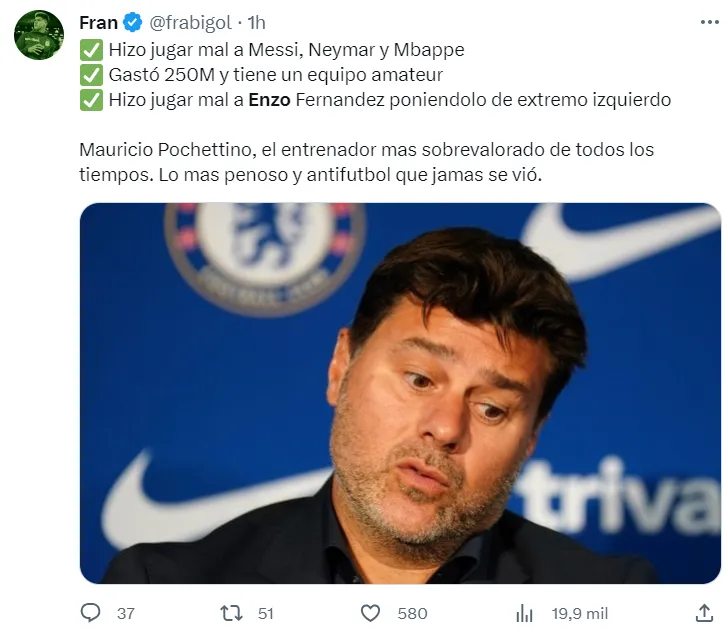Click the 1h timestamp
The image size is (725, 643).
tap(256, 22)
